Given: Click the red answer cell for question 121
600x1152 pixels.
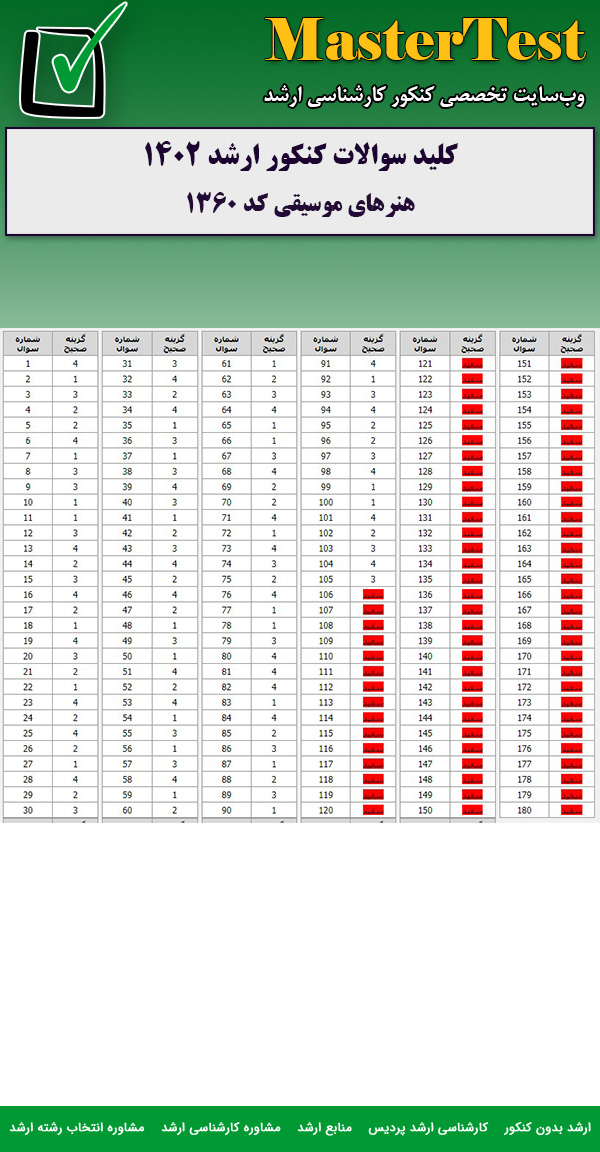Looking at the screenshot, I should tap(472, 364).
